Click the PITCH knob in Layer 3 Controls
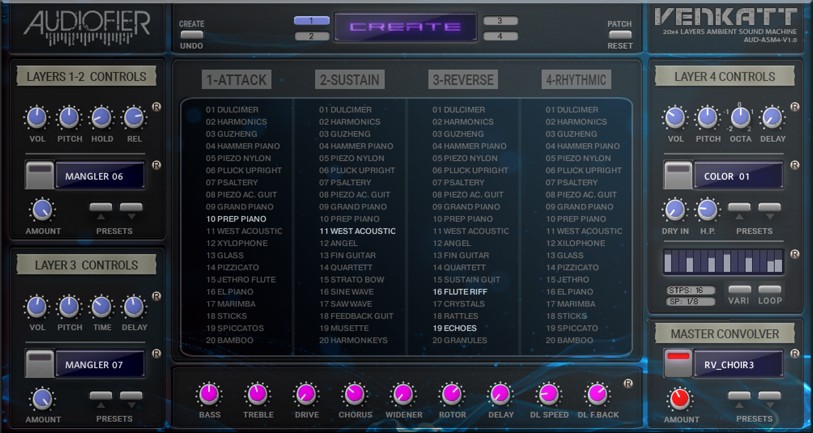The height and width of the screenshot is (433, 813). coord(69,306)
